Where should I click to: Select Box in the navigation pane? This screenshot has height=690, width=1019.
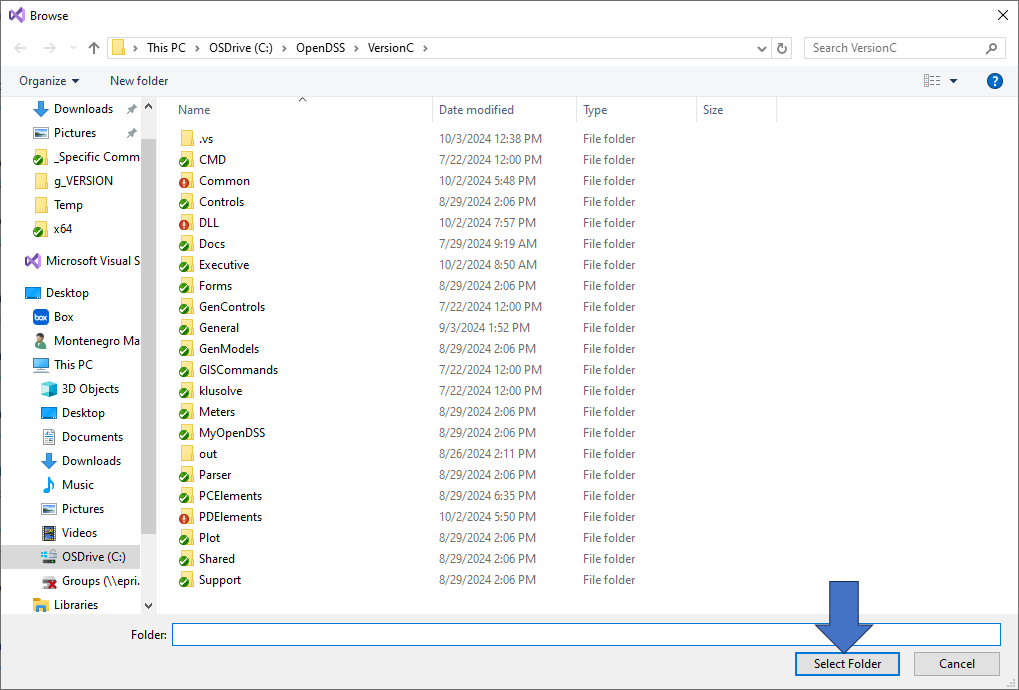(x=64, y=316)
